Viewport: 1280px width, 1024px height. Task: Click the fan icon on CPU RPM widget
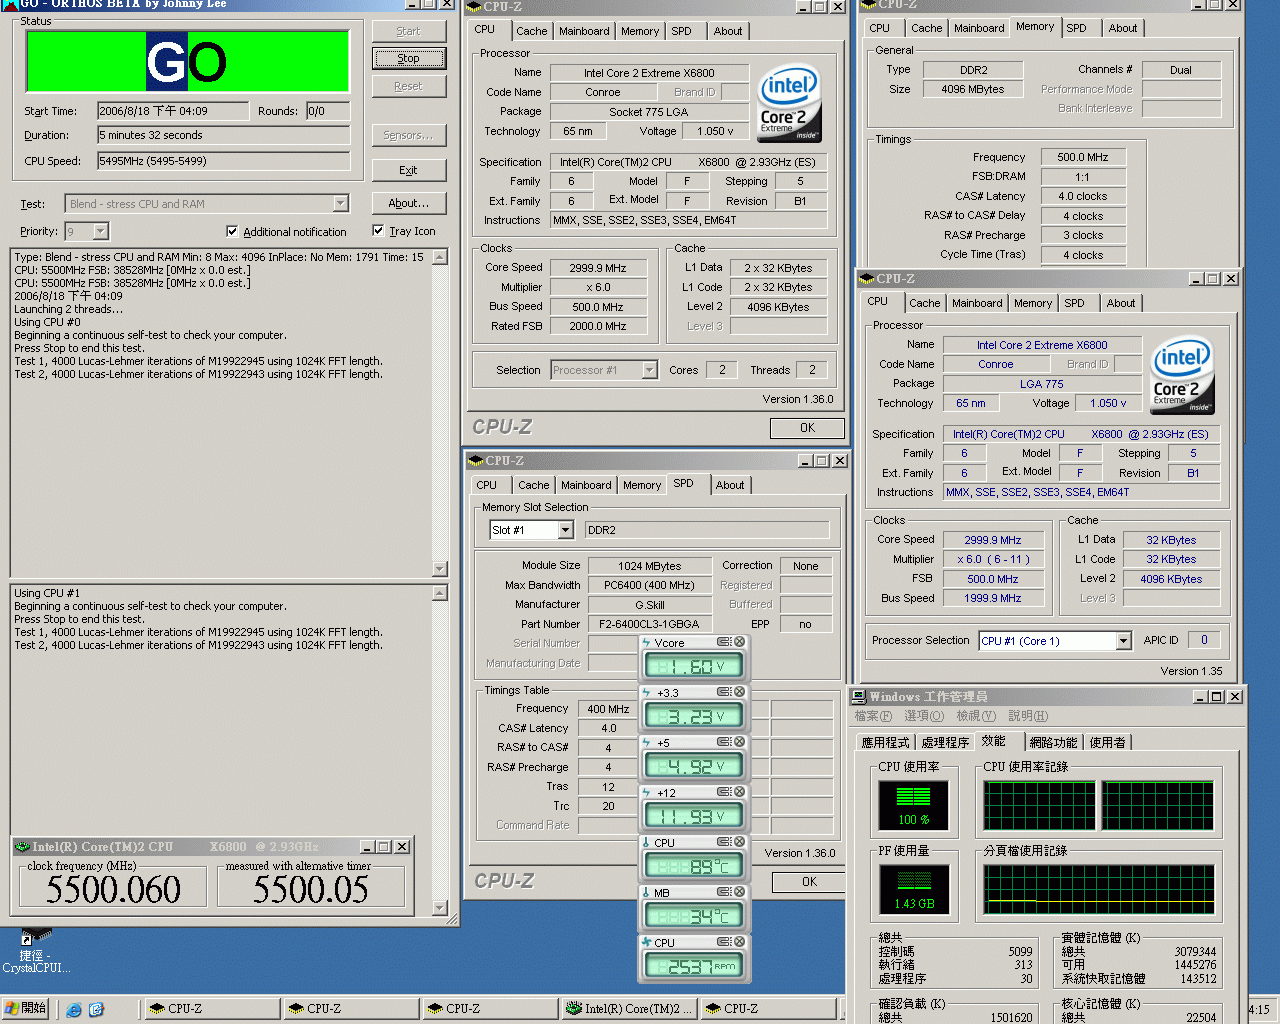coord(647,942)
